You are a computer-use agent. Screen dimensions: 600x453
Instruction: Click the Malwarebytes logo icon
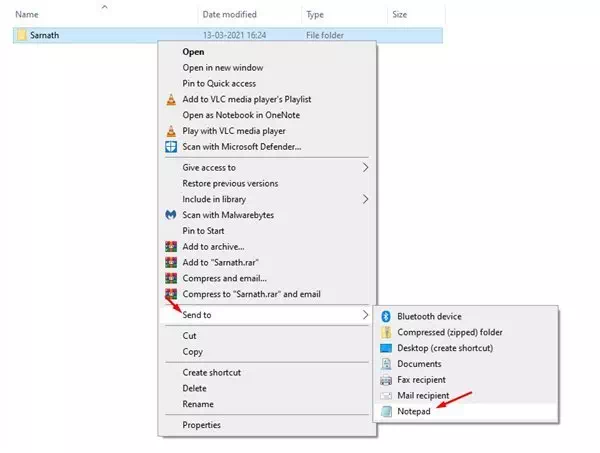[x=171, y=215]
